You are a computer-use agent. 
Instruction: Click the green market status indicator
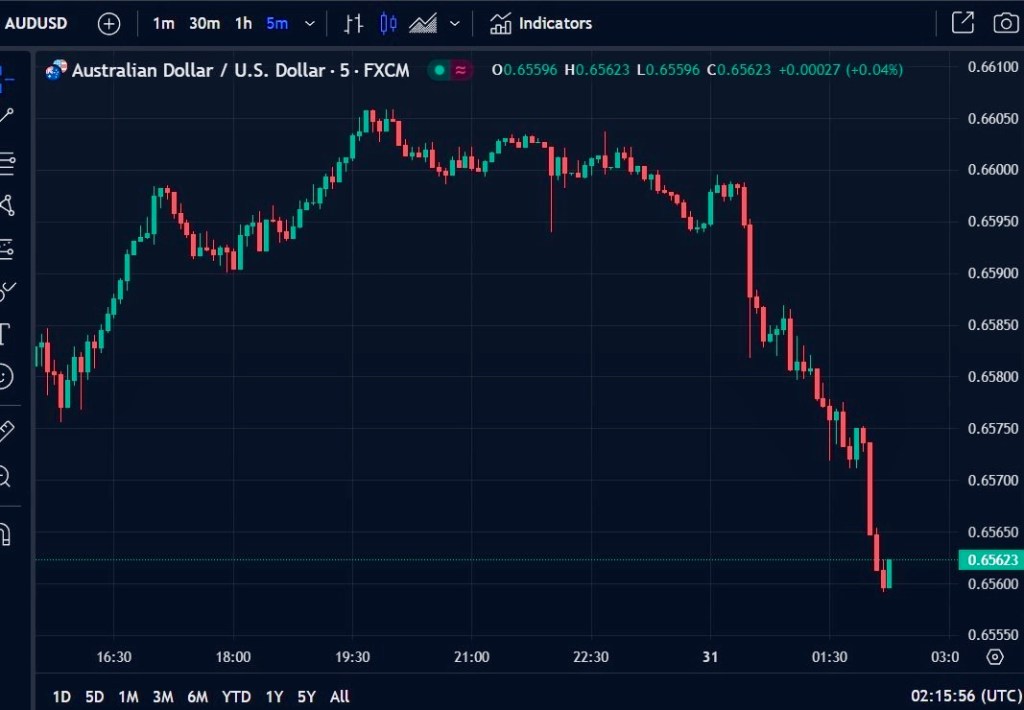pyautogui.click(x=439, y=70)
